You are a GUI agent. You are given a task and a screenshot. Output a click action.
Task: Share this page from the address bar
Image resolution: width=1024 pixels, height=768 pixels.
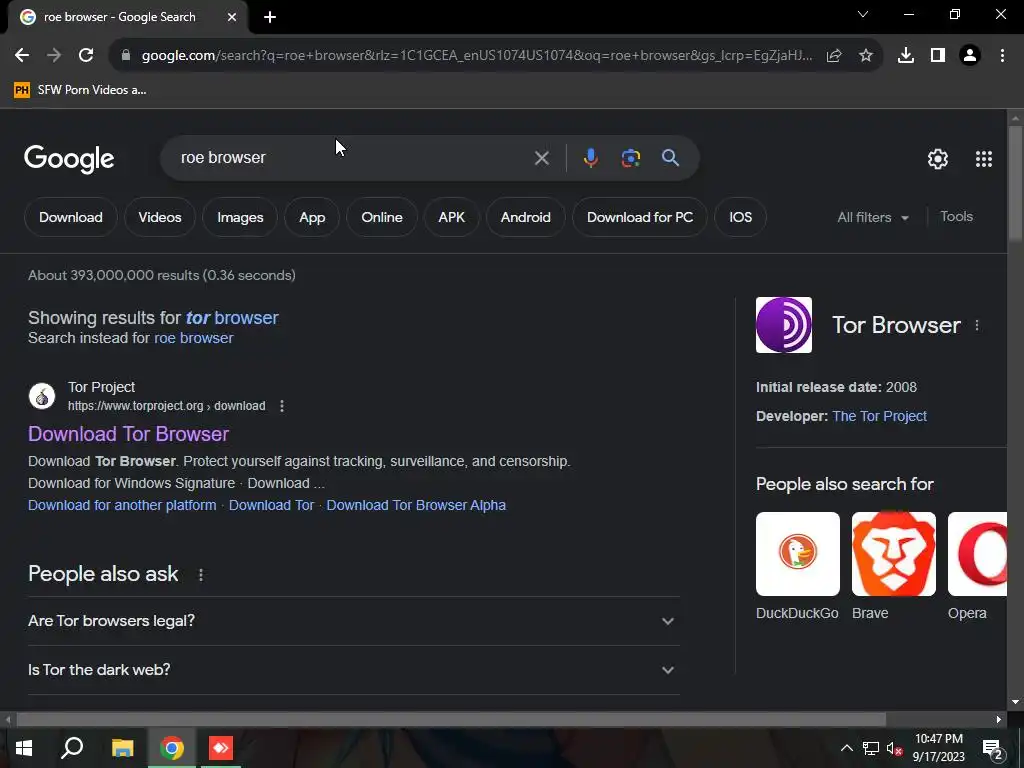point(834,56)
